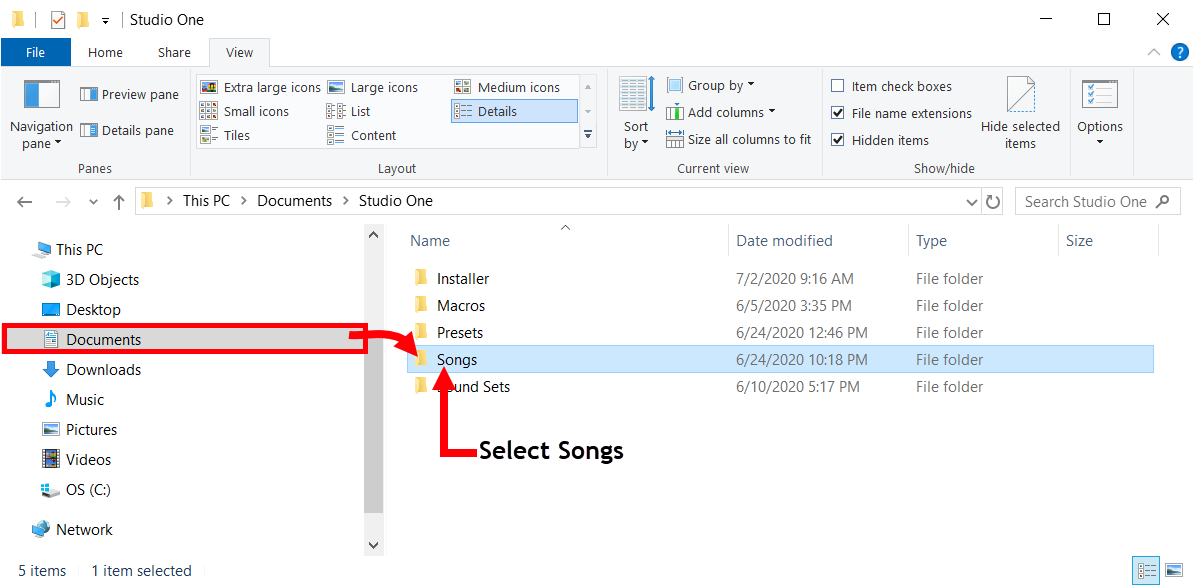The width and height of the screenshot is (1194, 586).
Task: Select the View ribbon tab
Action: point(240,53)
